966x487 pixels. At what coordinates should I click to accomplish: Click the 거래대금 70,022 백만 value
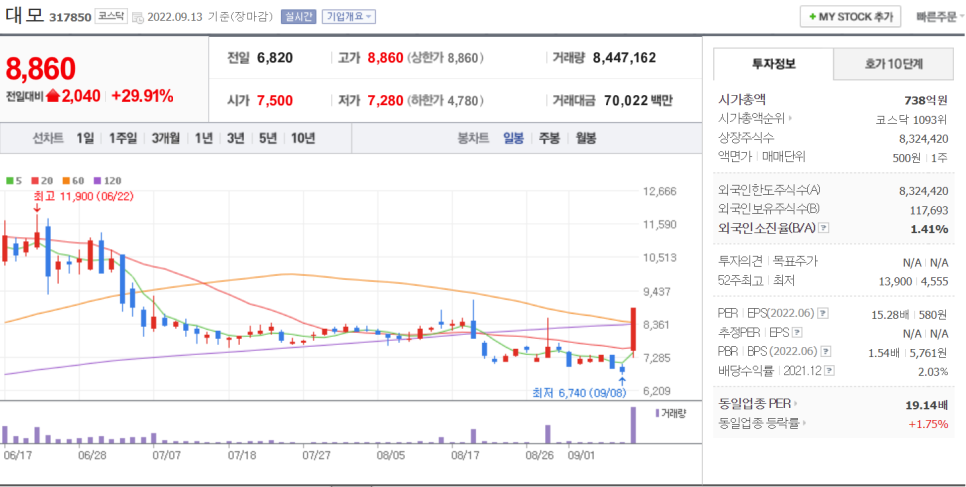pos(638,100)
